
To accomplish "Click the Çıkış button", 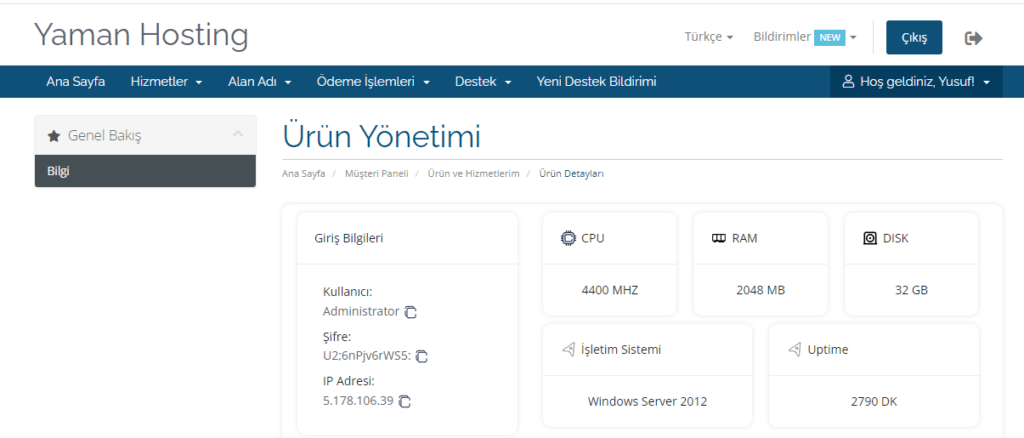I will tap(914, 37).
